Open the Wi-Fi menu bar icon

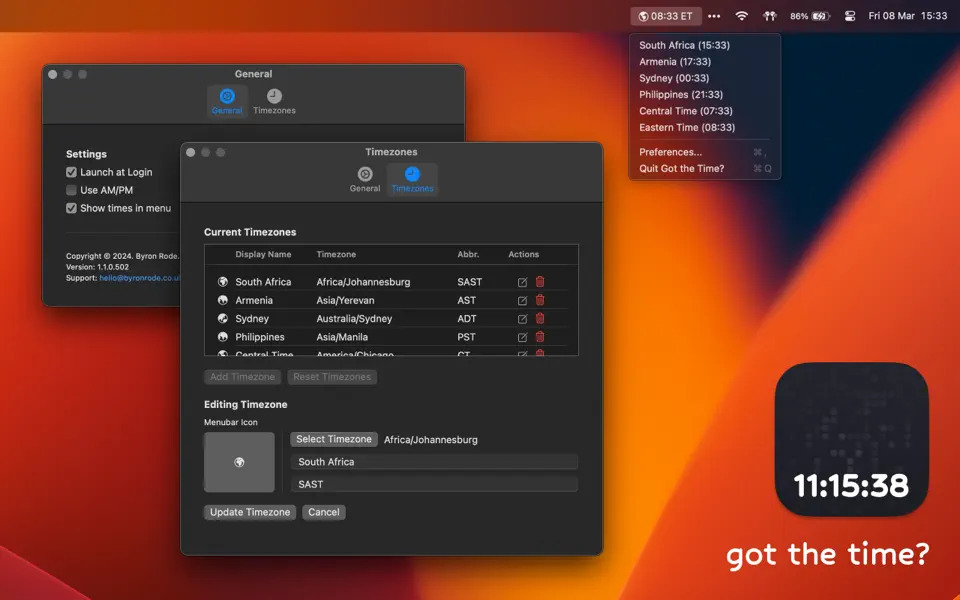click(x=741, y=17)
